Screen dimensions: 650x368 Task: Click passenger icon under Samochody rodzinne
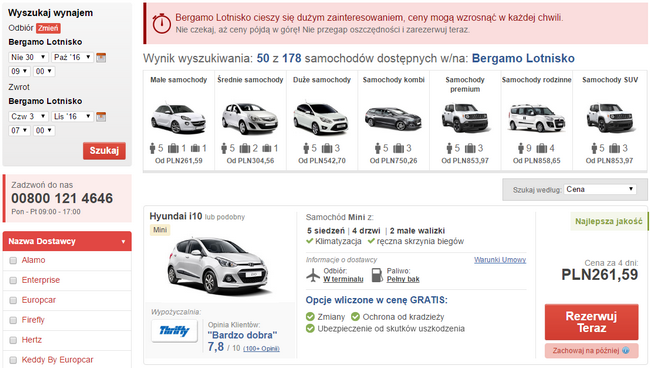tap(521, 148)
